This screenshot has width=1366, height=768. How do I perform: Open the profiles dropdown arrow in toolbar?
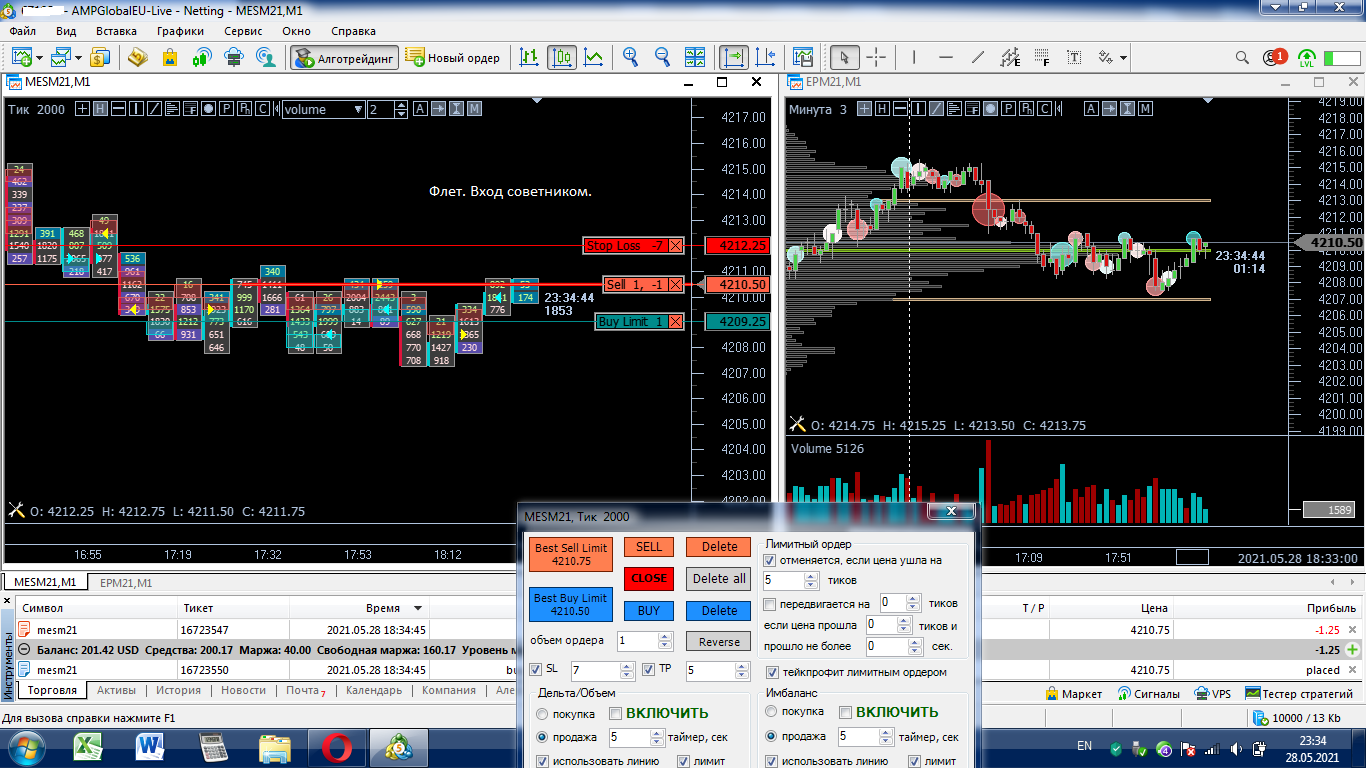coord(77,58)
